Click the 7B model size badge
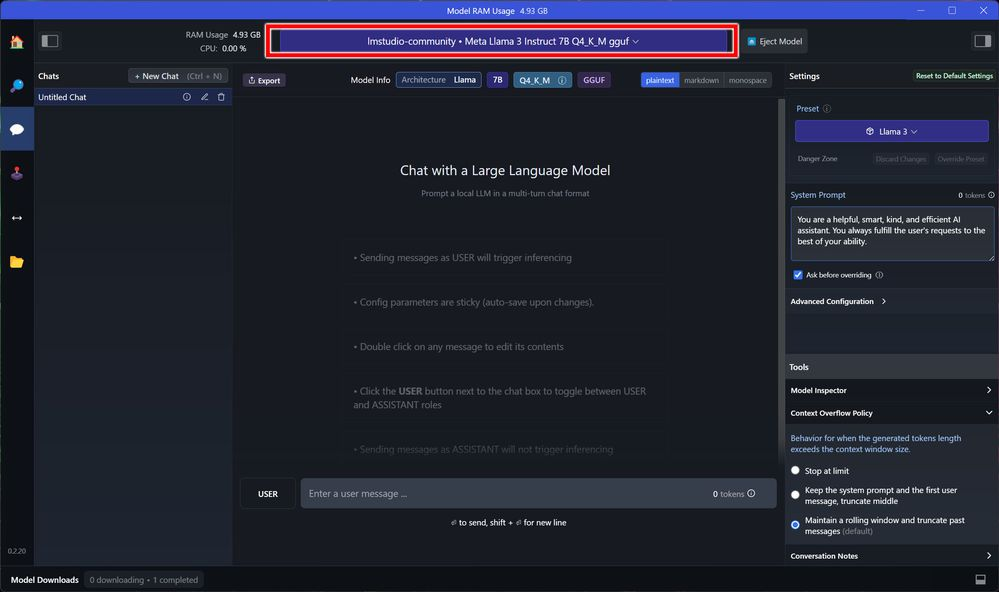Image resolution: width=999 pixels, height=592 pixels. tap(498, 80)
